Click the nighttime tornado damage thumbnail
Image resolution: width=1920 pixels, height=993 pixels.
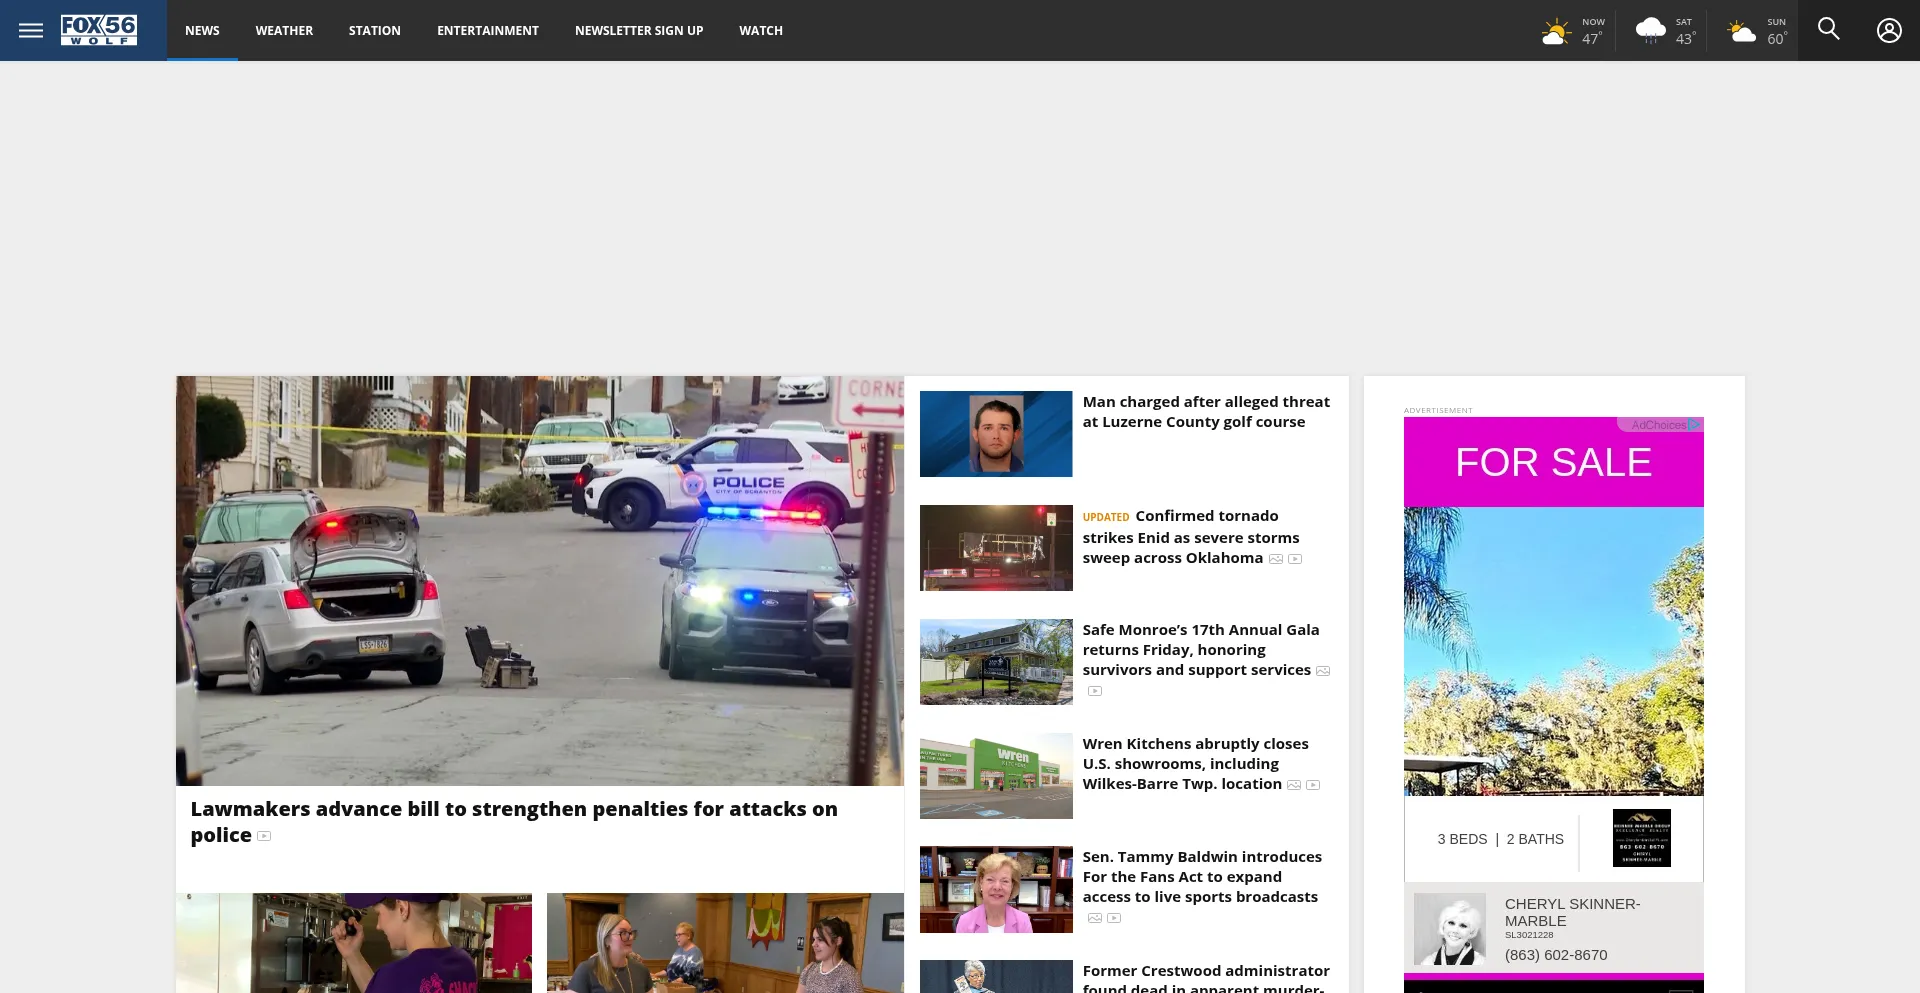(996, 548)
